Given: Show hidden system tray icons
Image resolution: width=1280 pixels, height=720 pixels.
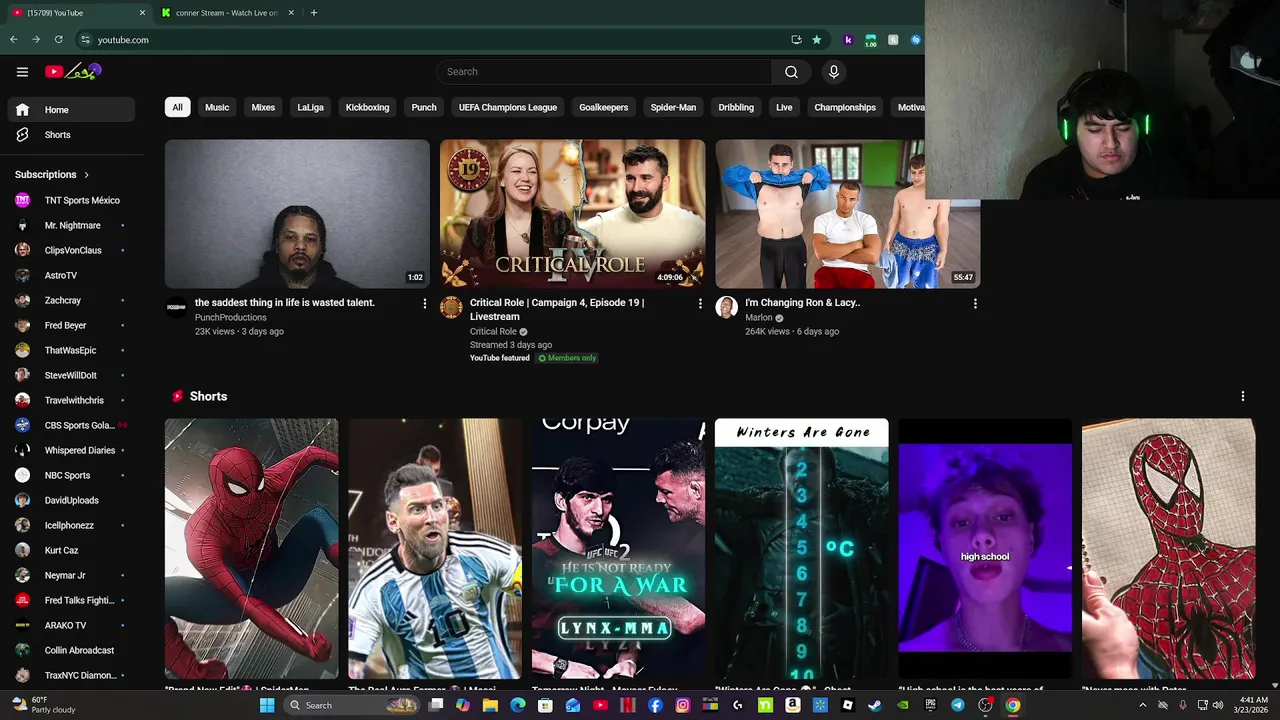Looking at the screenshot, I should 1142,705.
